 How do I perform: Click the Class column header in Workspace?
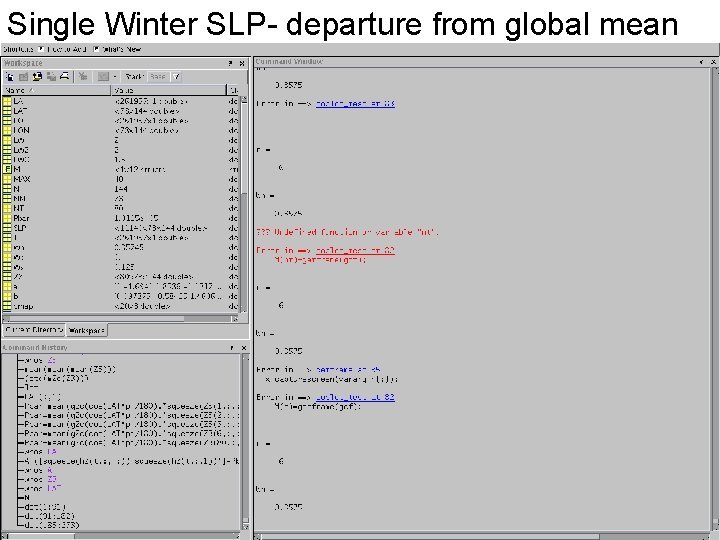[234, 90]
